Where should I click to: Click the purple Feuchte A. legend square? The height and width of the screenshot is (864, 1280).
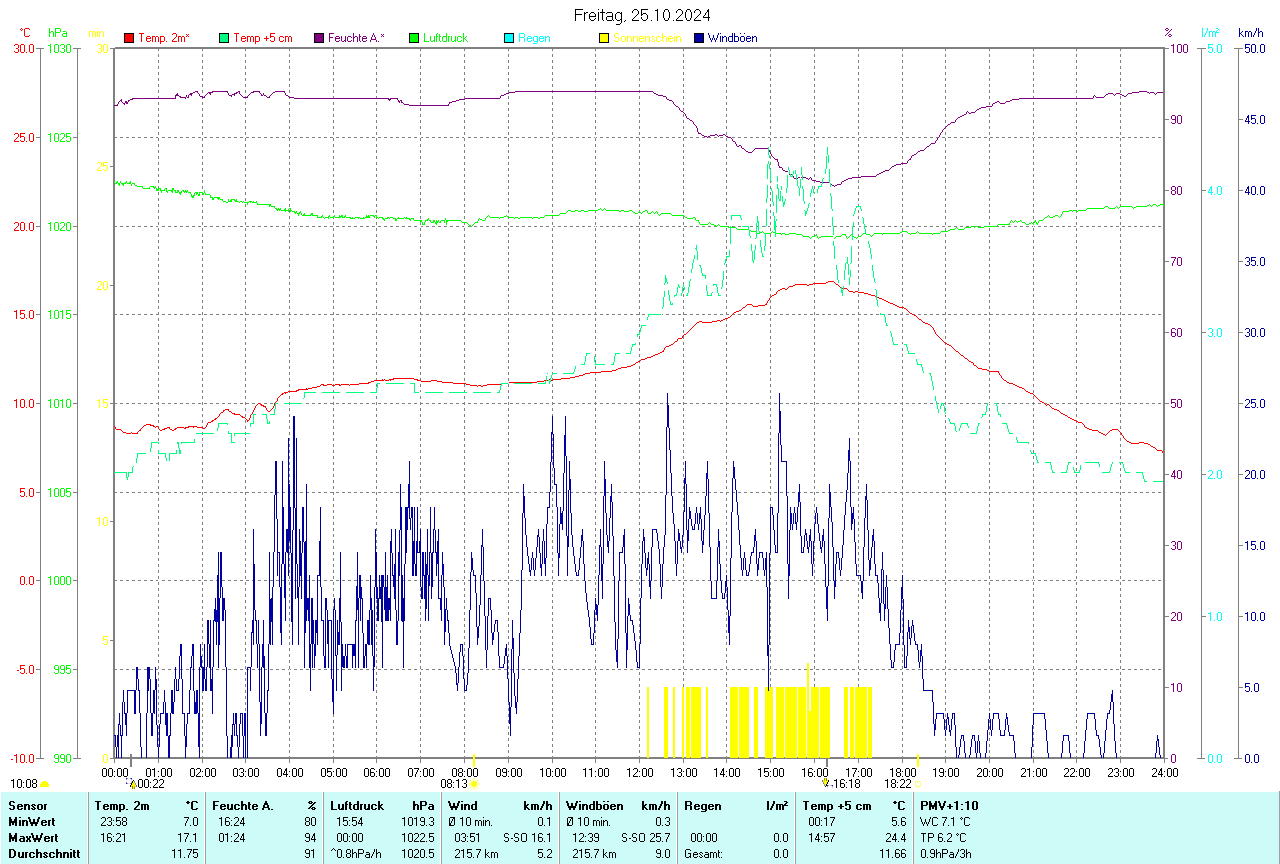(319, 38)
